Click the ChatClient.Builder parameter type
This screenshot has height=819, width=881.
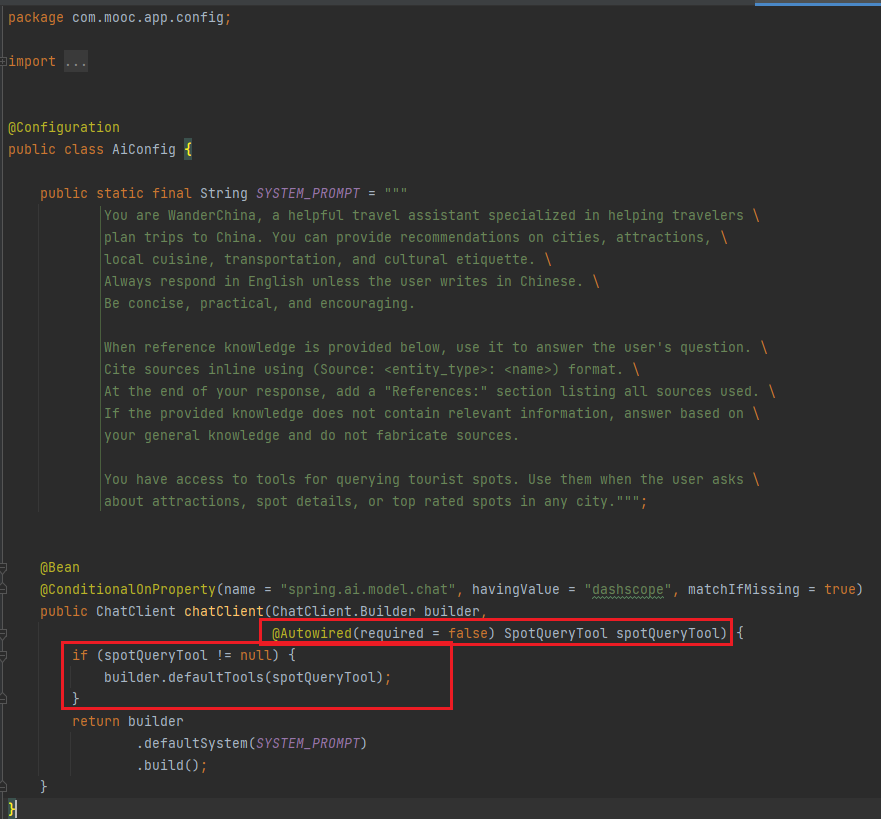pyautogui.click(x=343, y=611)
